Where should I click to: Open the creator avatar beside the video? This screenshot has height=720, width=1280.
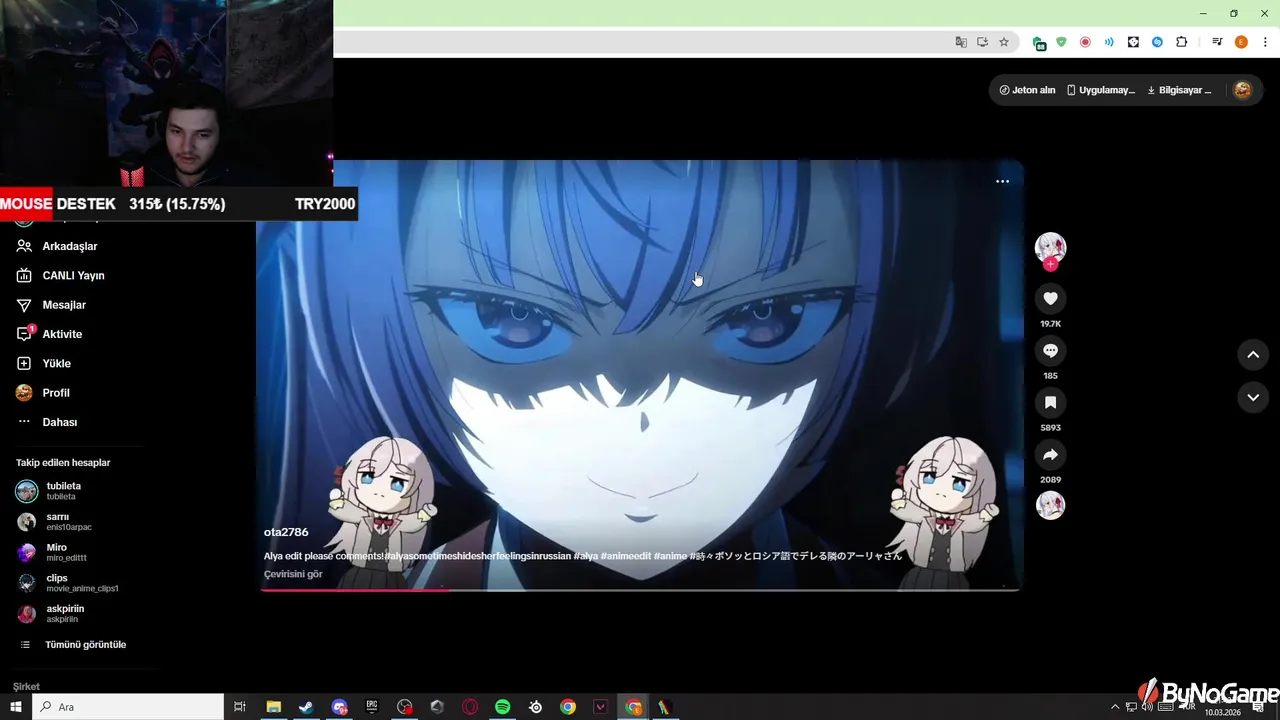click(x=1050, y=247)
